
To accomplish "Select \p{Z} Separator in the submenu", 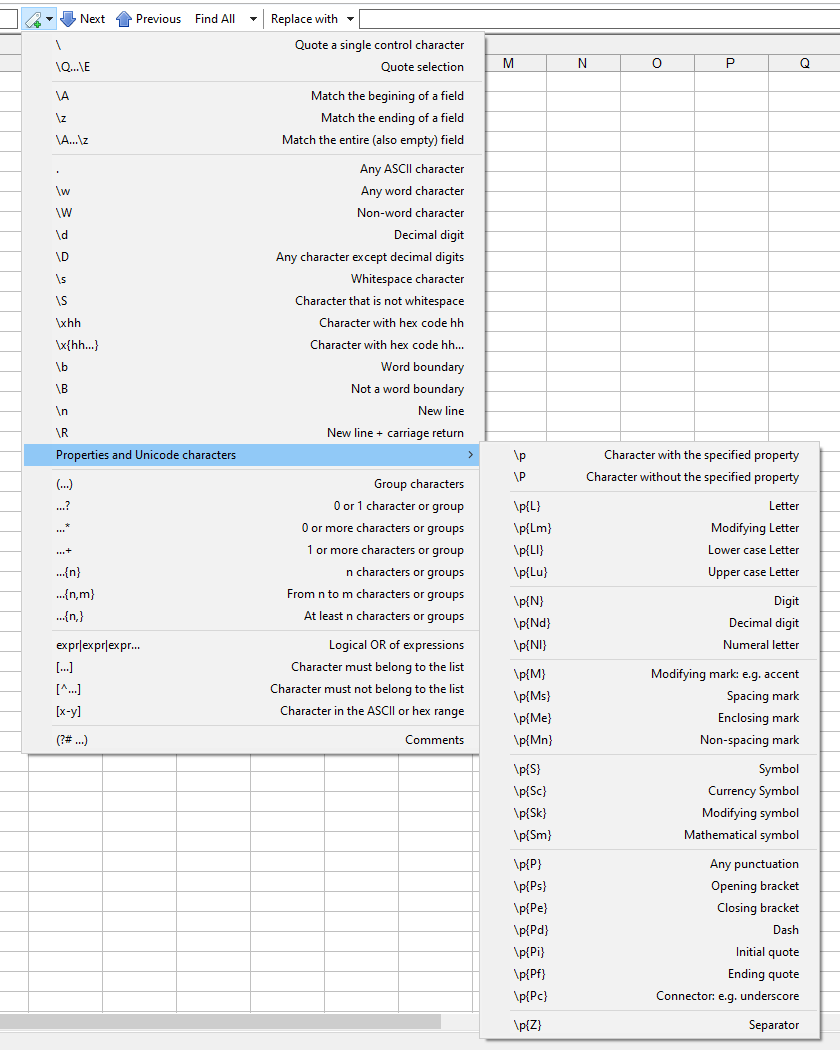I will pos(656,1025).
